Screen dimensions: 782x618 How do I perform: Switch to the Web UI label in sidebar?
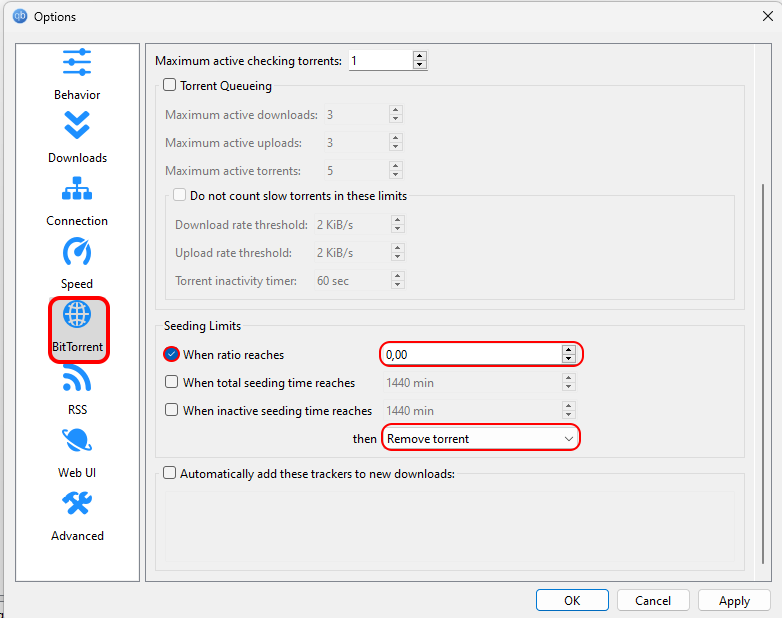click(77, 472)
